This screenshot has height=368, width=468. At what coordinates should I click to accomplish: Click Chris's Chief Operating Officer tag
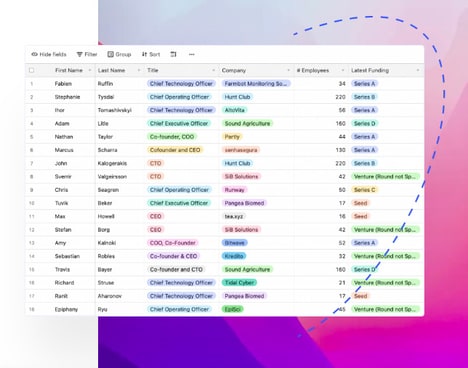point(179,190)
